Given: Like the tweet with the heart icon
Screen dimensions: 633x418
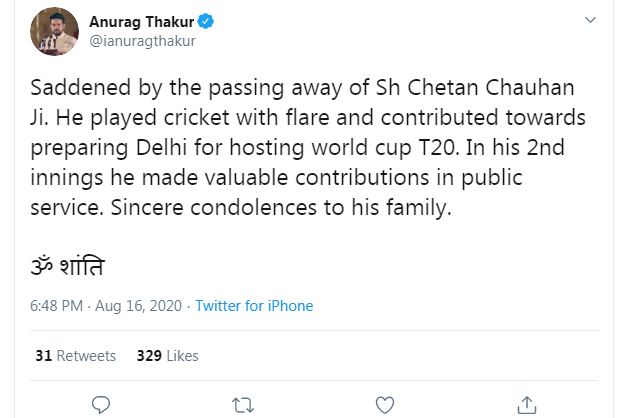Looking at the screenshot, I should coord(385,405).
